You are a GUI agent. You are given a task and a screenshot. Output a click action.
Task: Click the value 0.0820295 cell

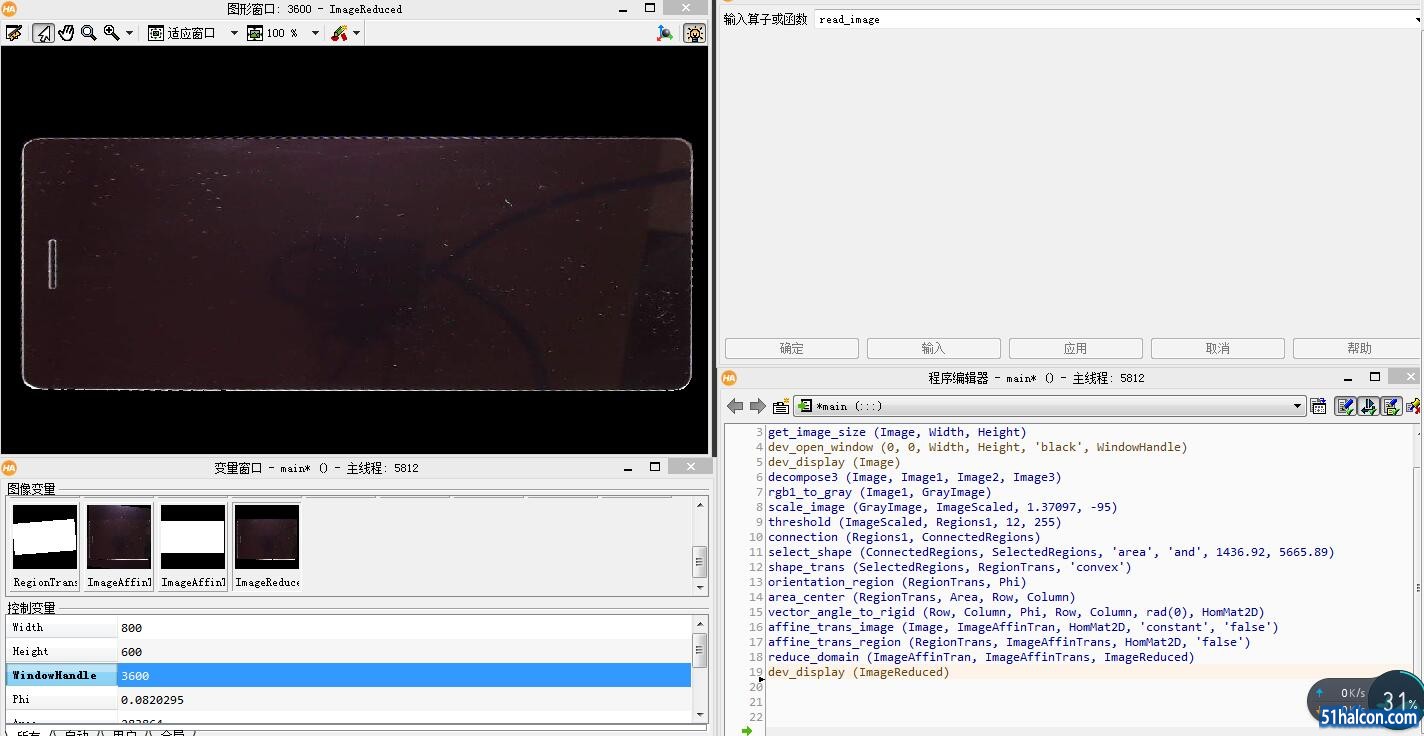404,699
